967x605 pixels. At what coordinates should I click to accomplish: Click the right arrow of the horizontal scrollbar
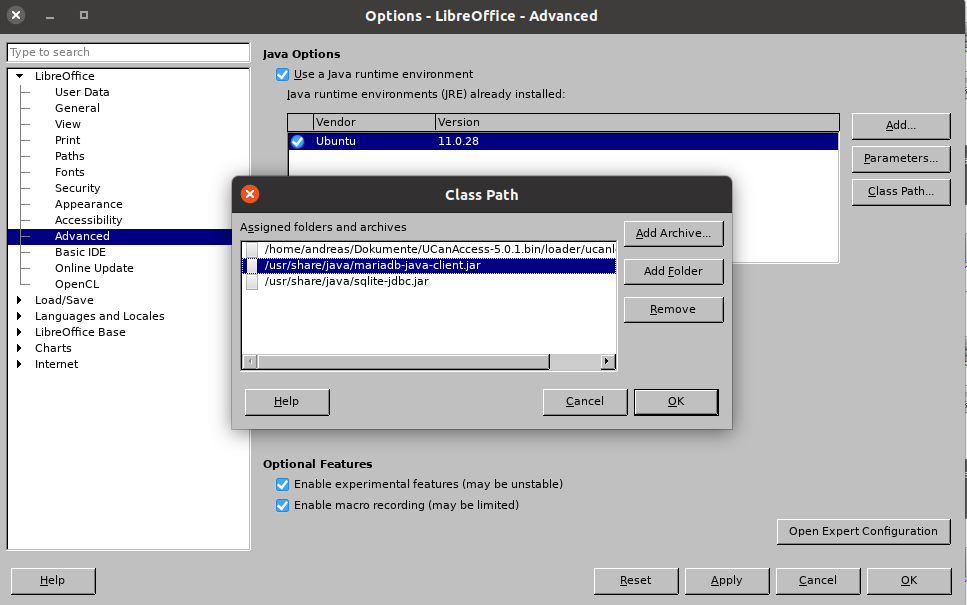click(x=608, y=362)
